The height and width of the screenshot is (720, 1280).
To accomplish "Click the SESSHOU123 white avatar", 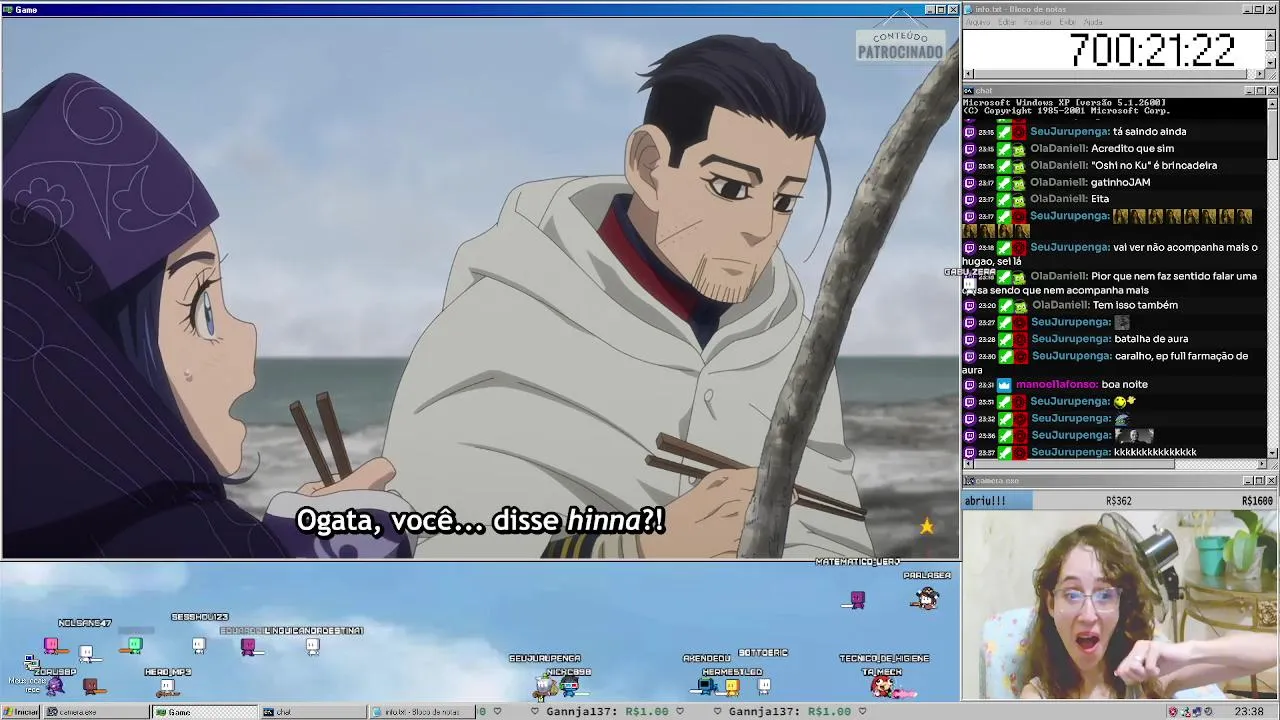I will point(199,646).
